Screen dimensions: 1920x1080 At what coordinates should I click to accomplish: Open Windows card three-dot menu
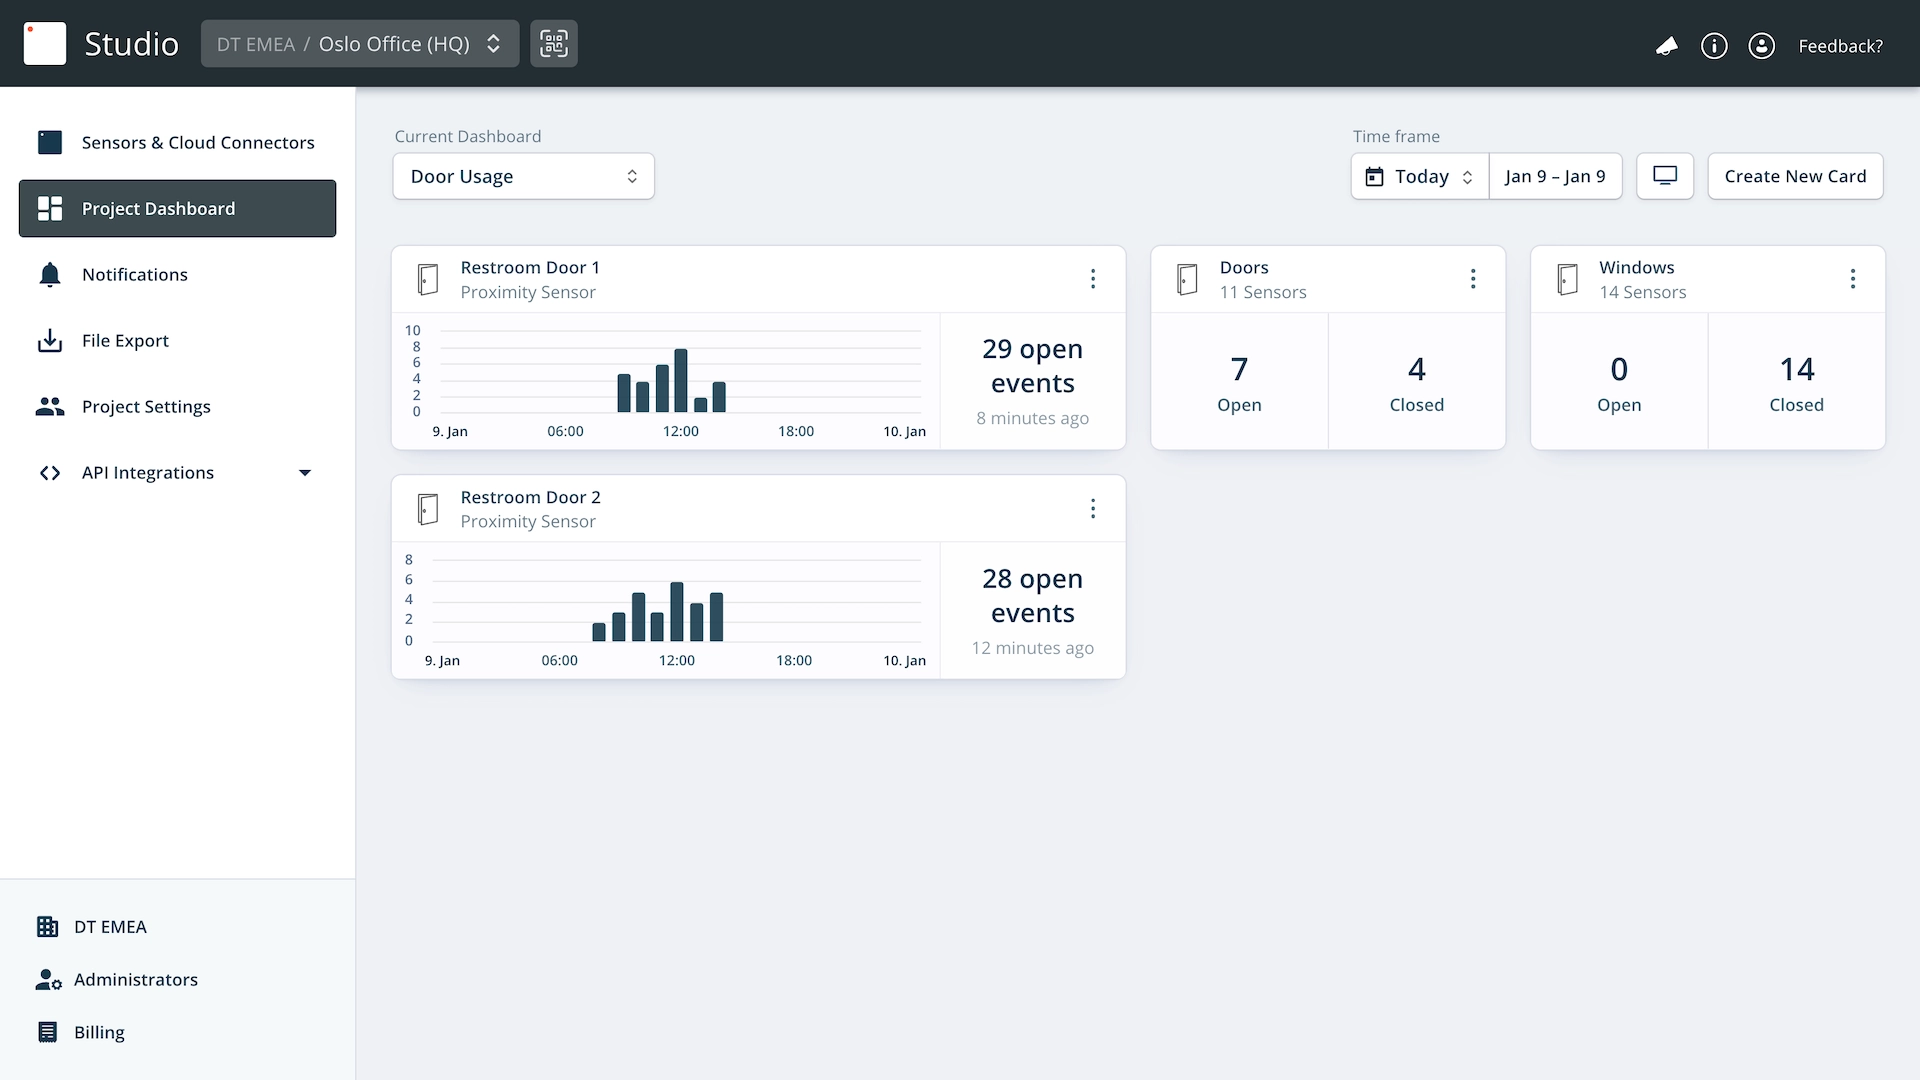1853,279
